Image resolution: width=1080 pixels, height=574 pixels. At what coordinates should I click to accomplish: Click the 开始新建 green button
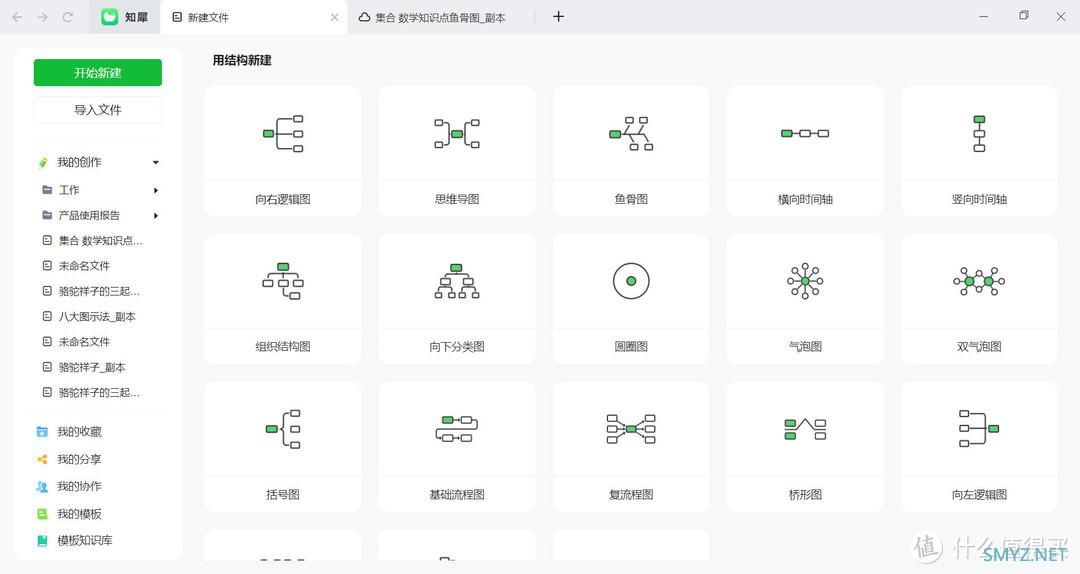pyautogui.click(x=98, y=72)
